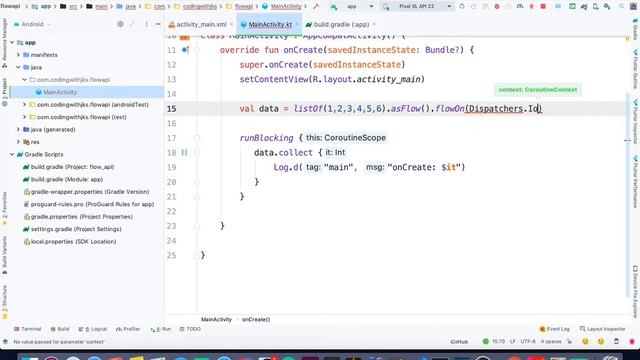The height and width of the screenshot is (360, 640).
Task: Open the Flutter Performance side panel
Action: pos(636,181)
